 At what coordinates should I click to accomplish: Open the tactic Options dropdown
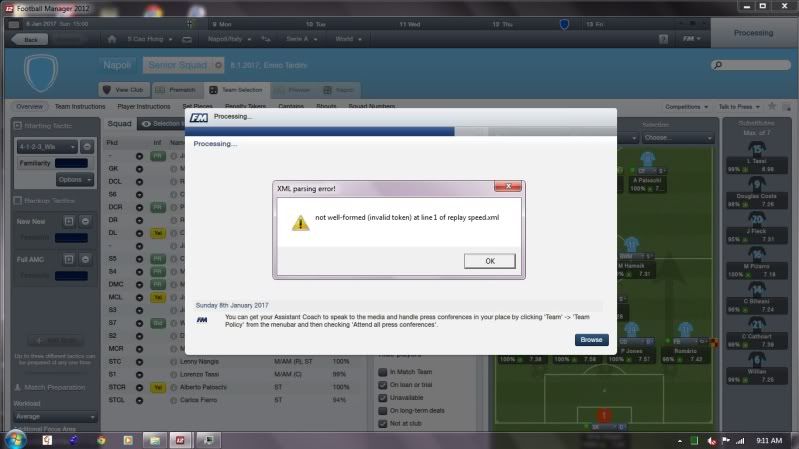[75, 180]
